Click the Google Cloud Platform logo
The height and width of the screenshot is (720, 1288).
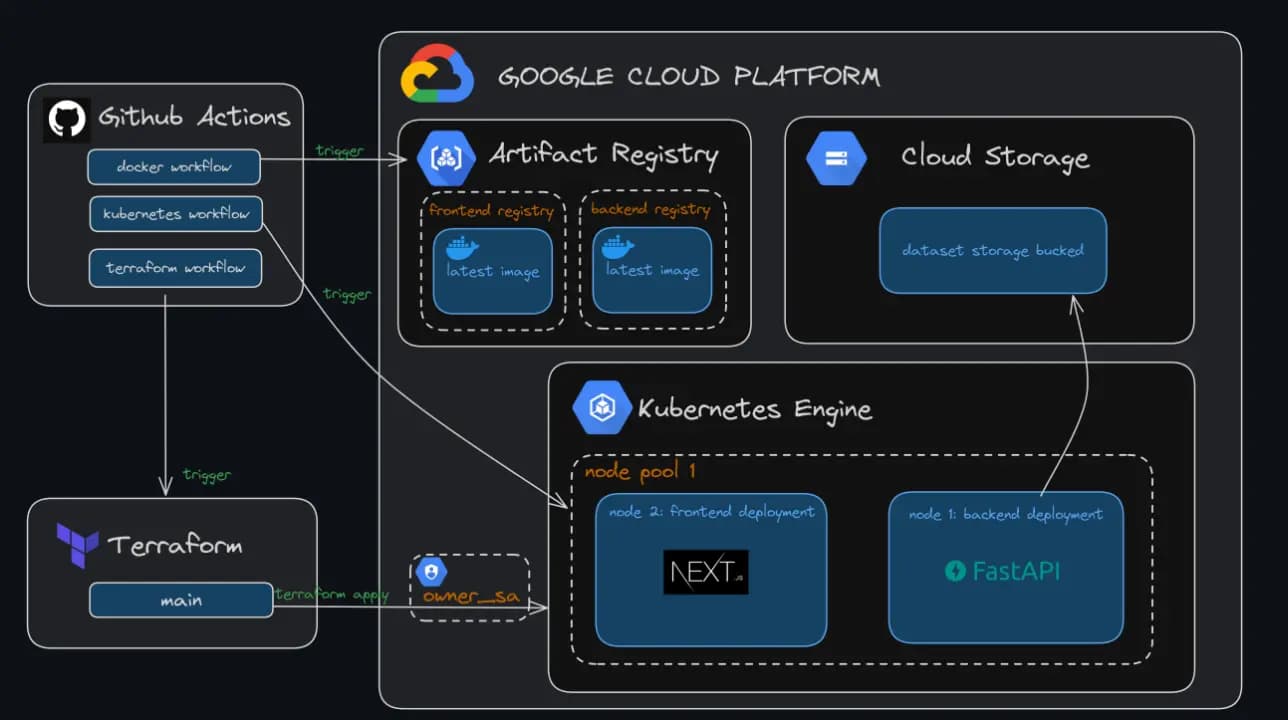[436, 73]
